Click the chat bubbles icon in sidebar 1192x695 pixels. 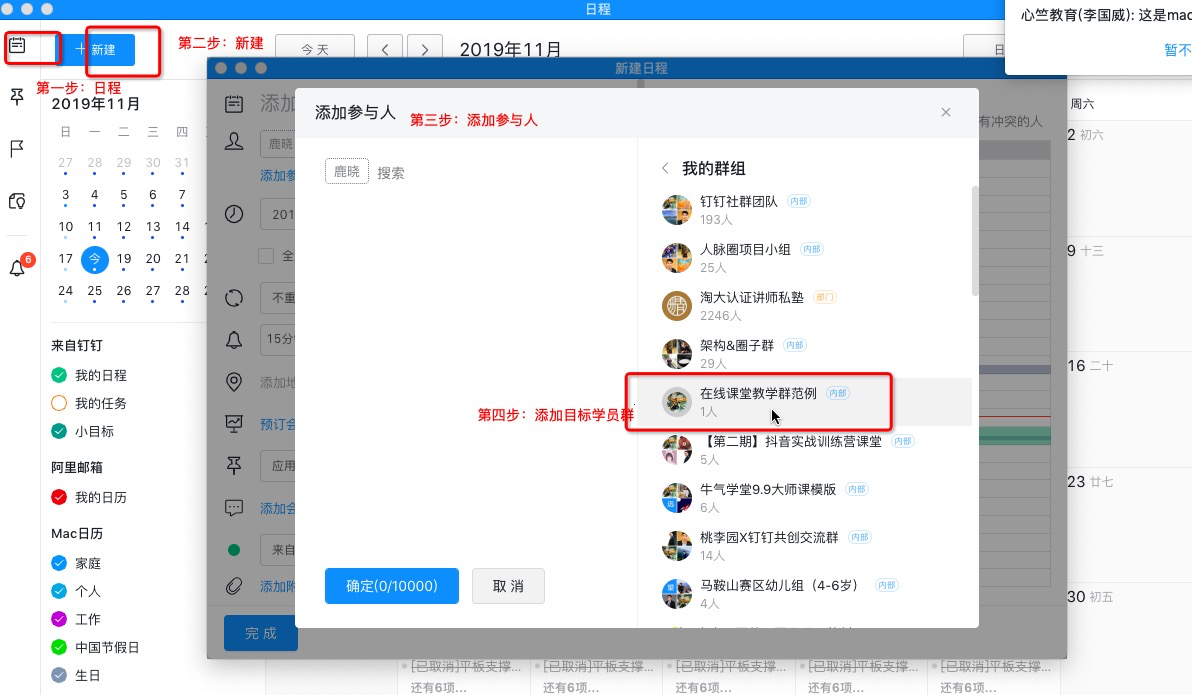click(x=17, y=202)
